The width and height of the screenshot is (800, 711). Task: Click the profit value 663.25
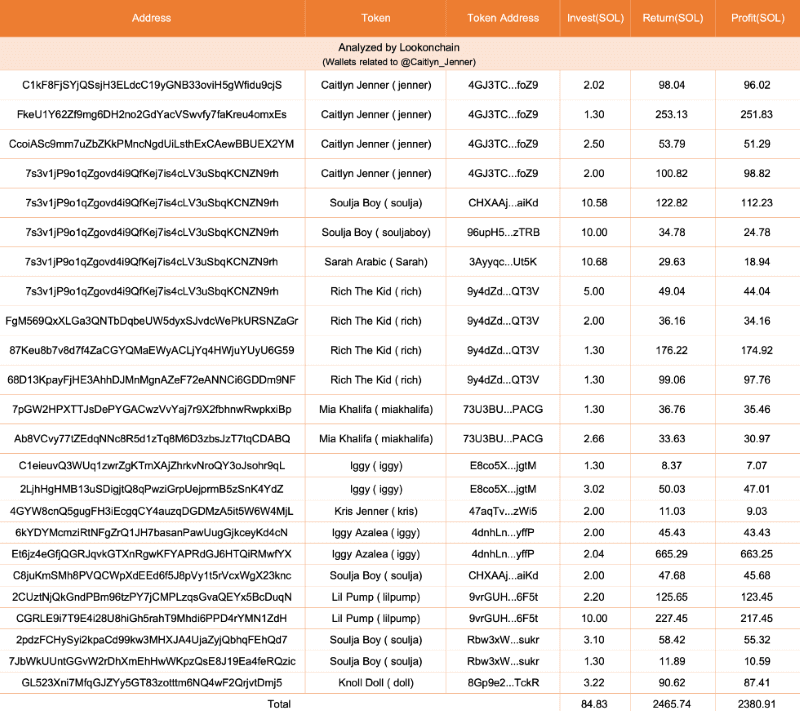click(x=757, y=554)
